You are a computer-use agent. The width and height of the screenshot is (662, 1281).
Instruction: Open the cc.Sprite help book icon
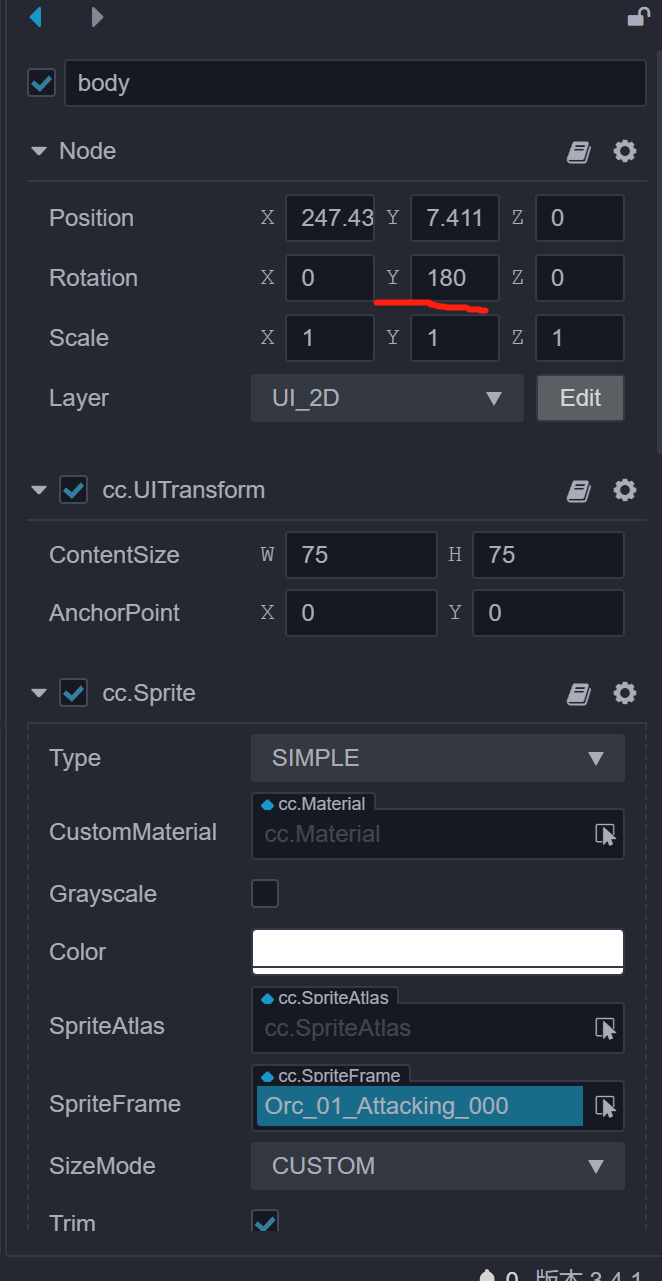[578, 694]
